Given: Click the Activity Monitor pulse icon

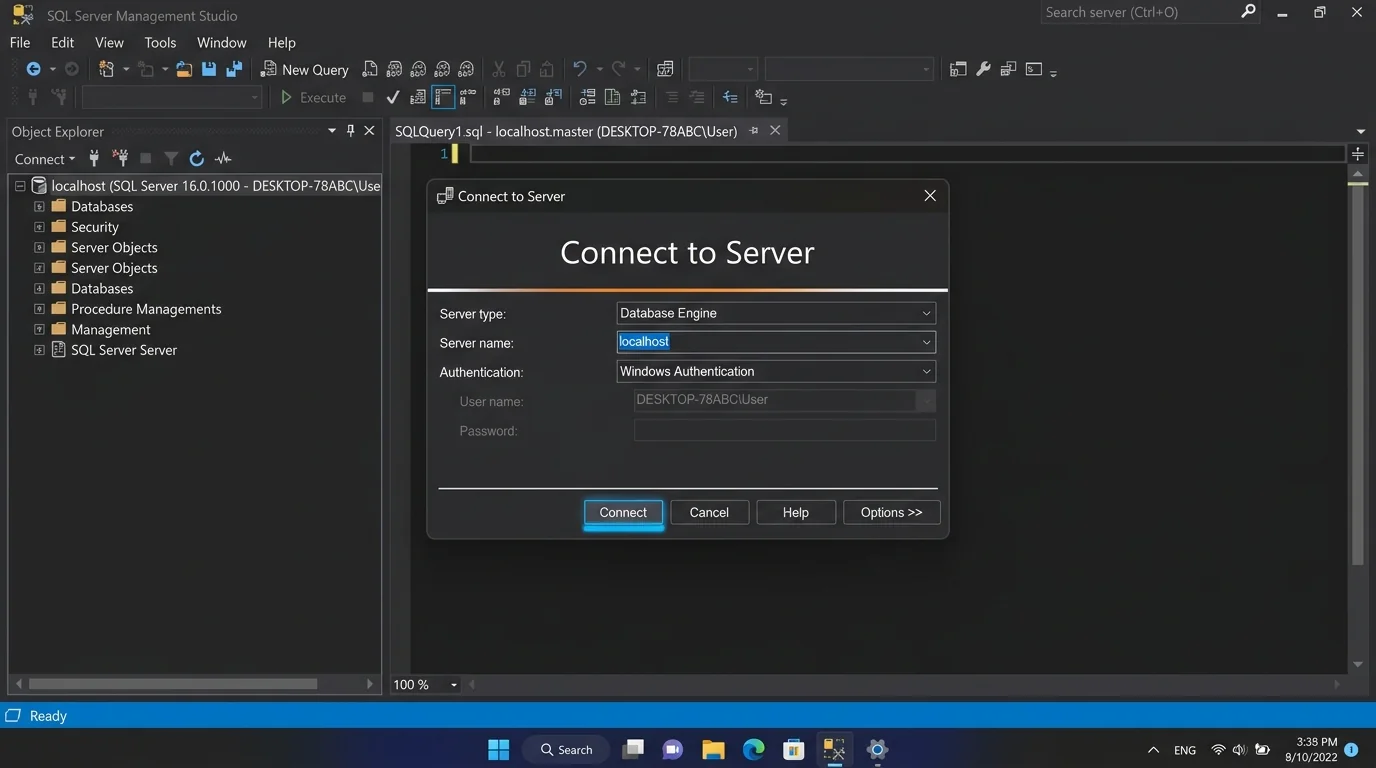Looking at the screenshot, I should click(223, 158).
